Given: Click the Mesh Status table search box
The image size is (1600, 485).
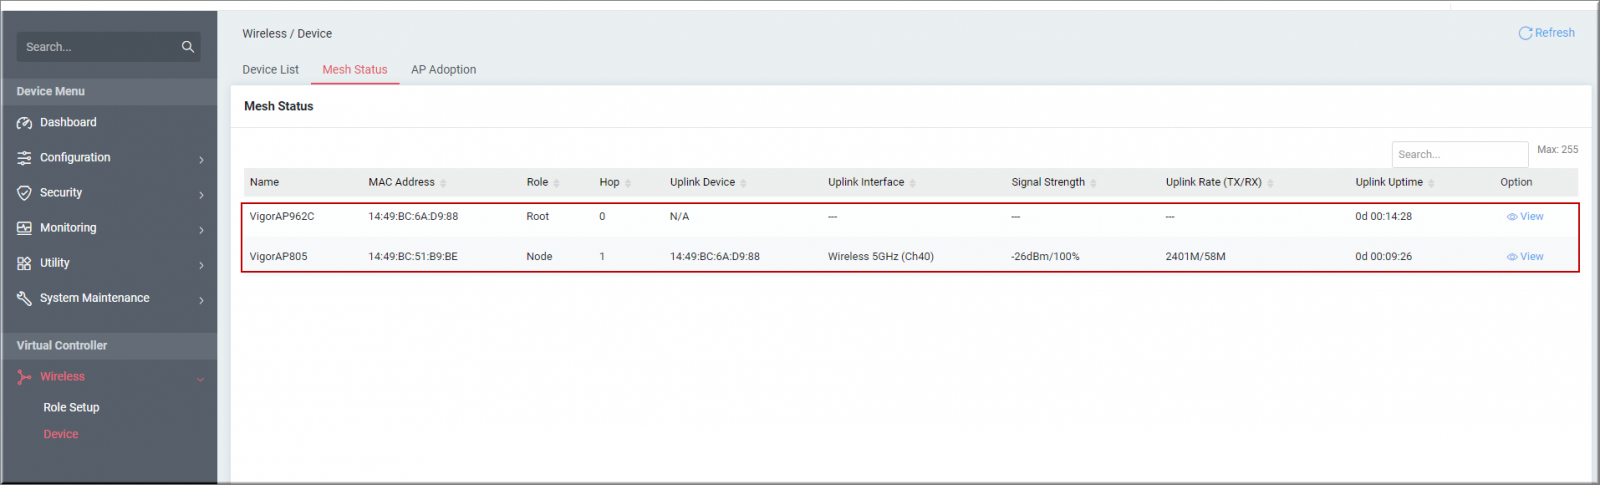Looking at the screenshot, I should click(x=1459, y=154).
